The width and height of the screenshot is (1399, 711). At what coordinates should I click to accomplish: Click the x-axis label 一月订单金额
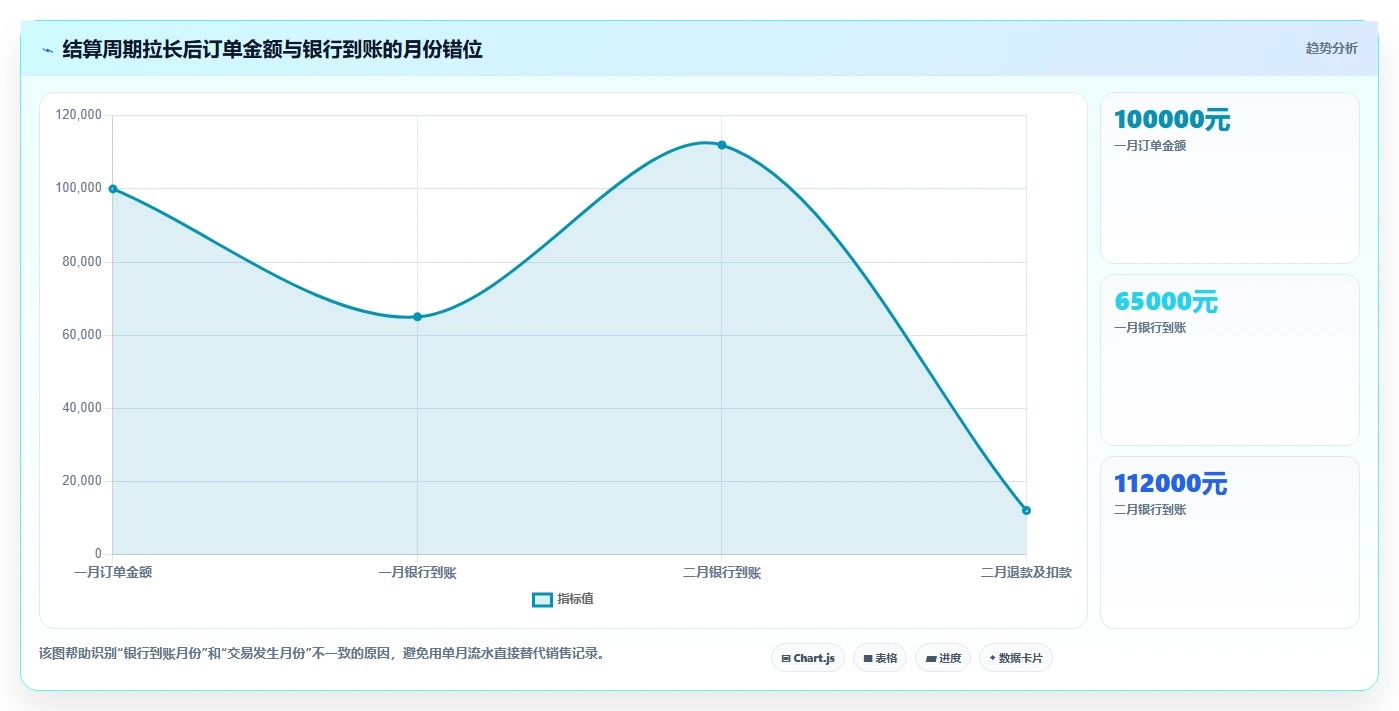click(x=113, y=573)
